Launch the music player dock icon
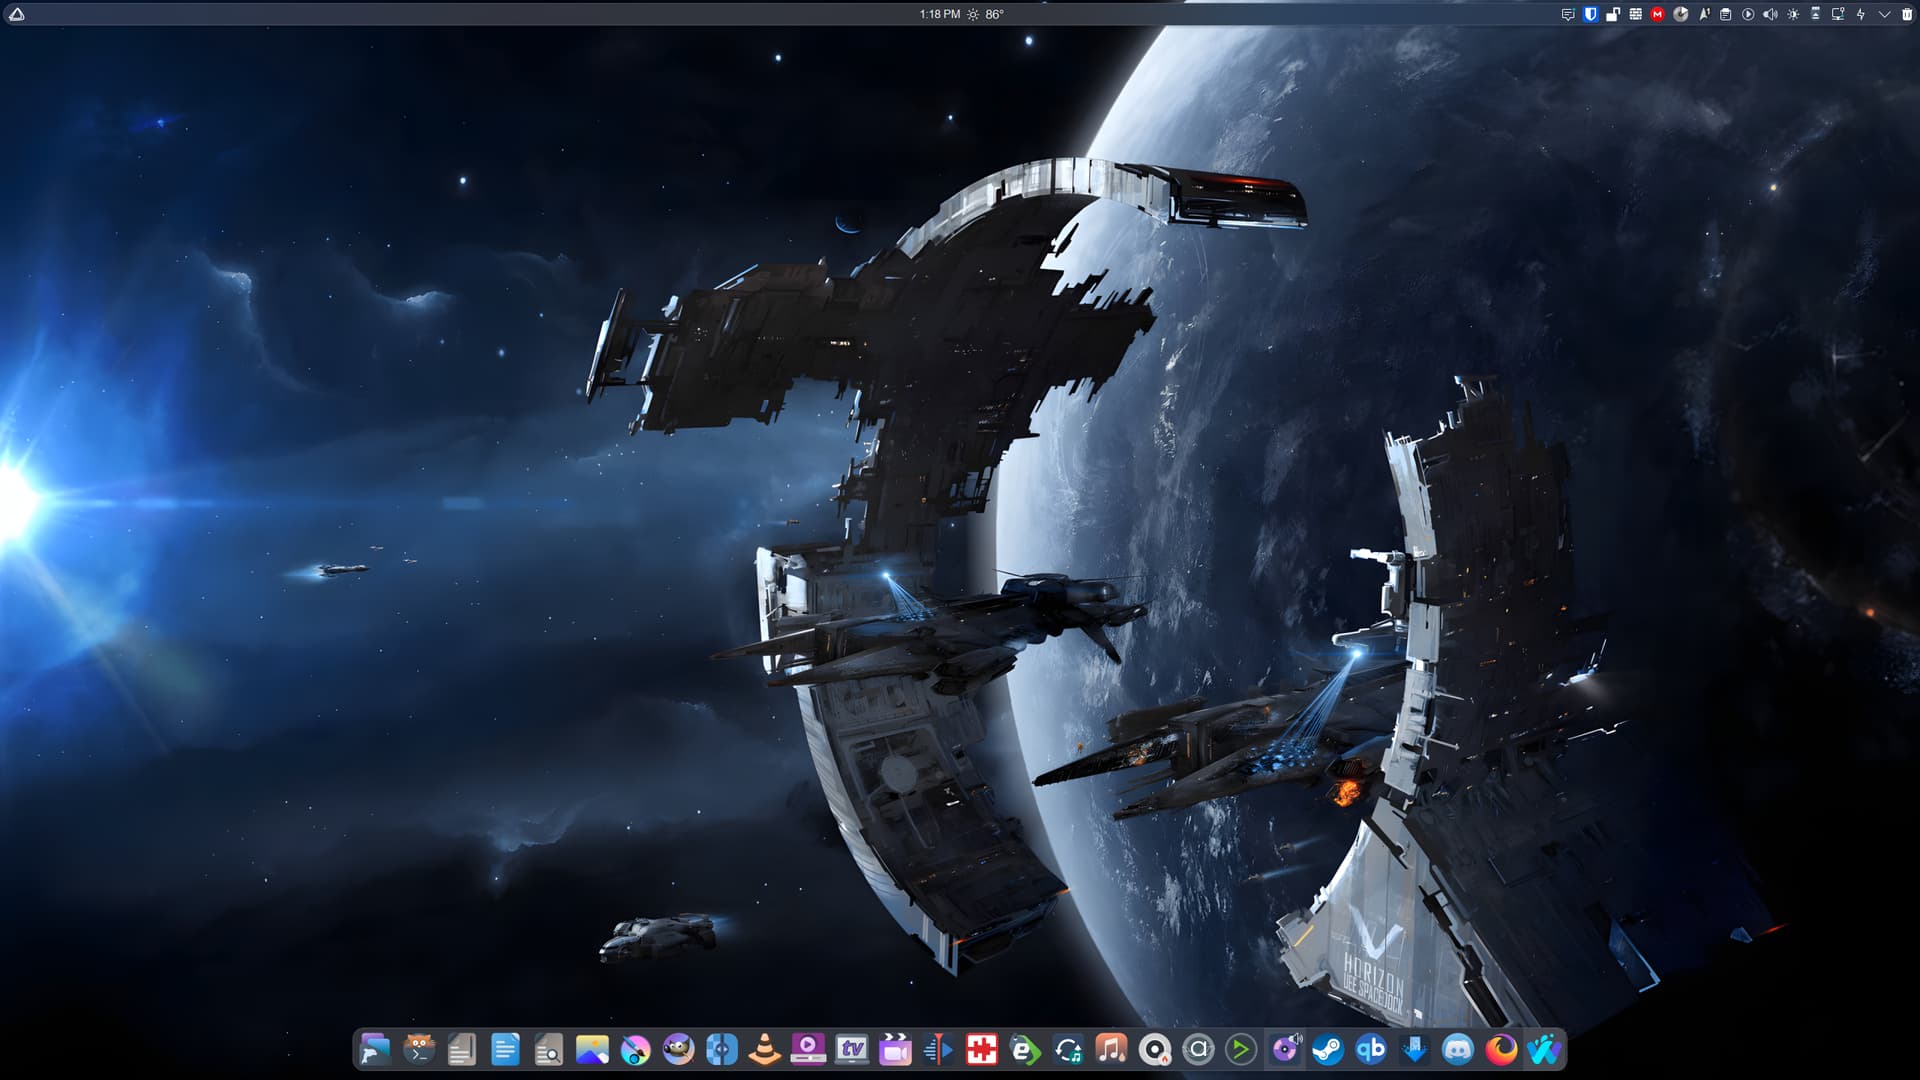This screenshot has width=1920, height=1080. point(1110,1049)
